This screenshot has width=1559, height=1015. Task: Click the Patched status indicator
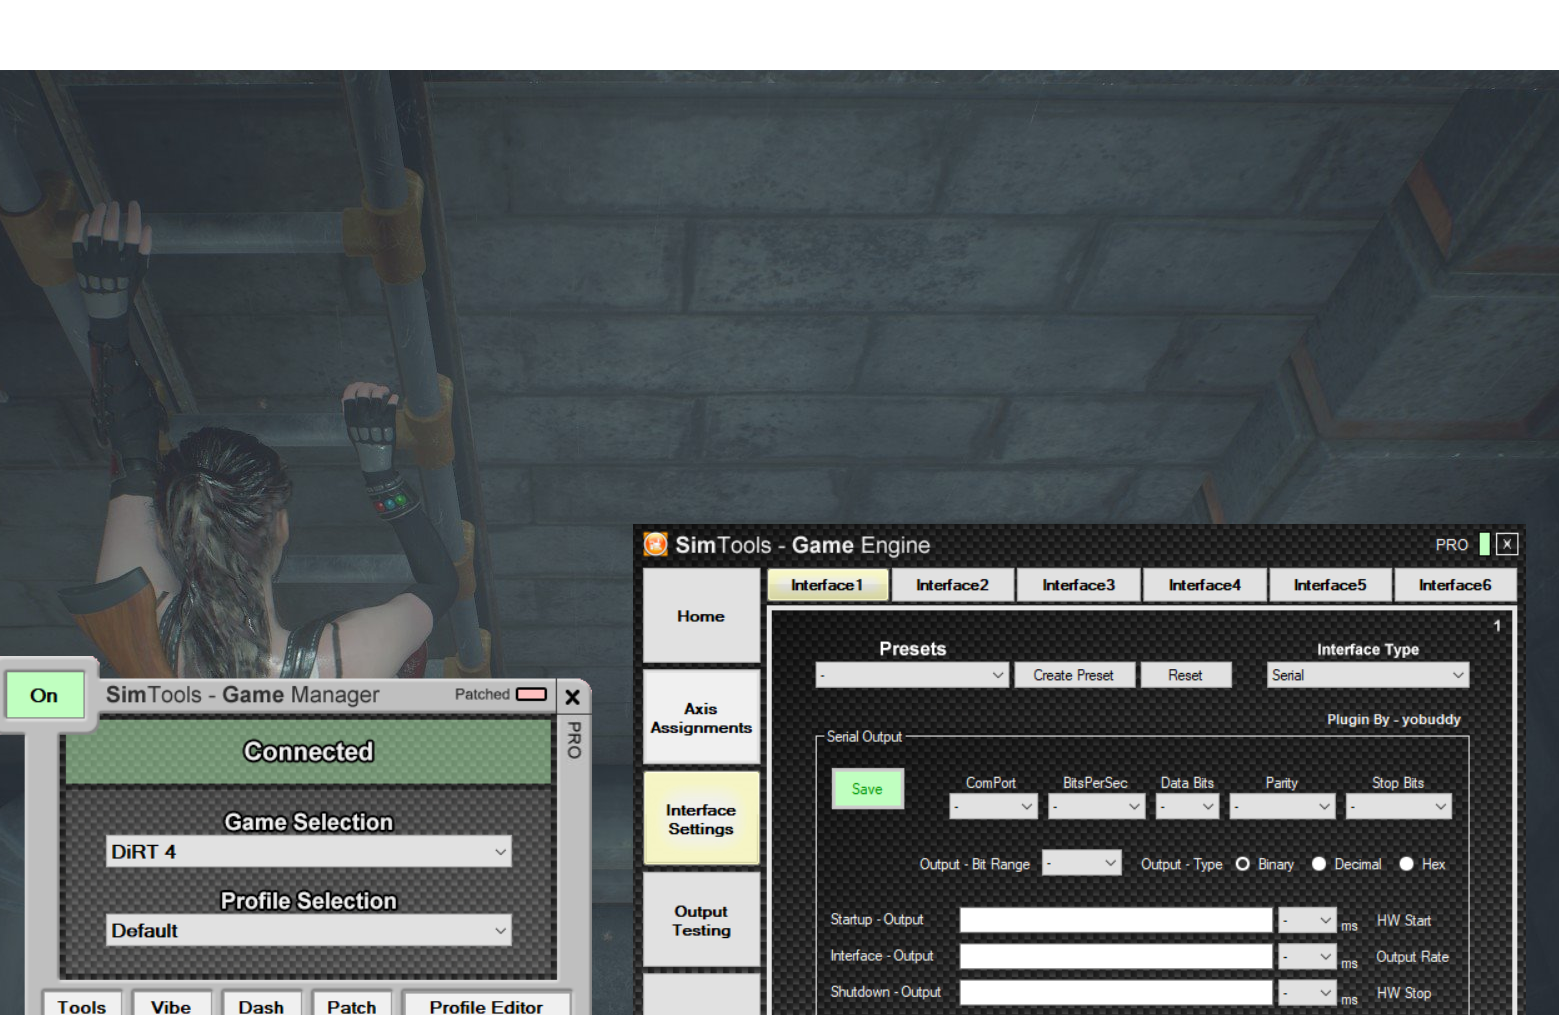531,694
